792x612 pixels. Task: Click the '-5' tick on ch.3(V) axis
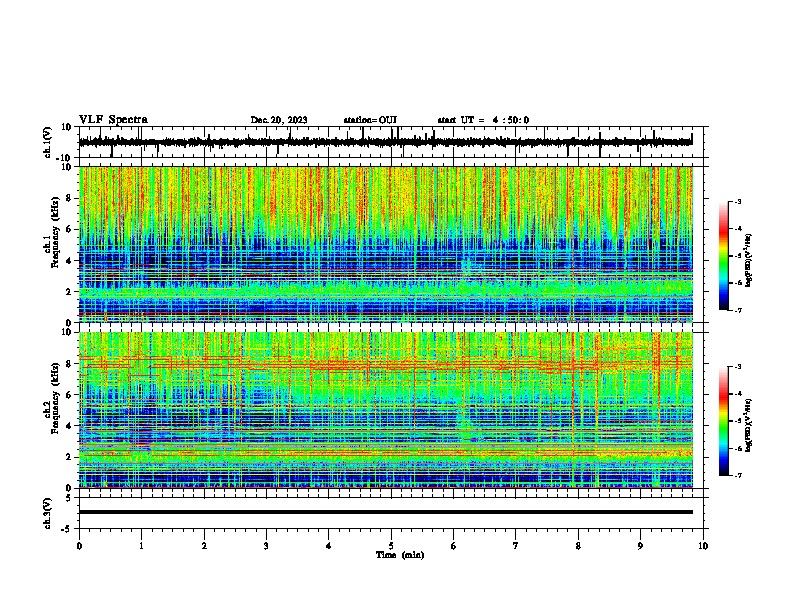[67, 529]
